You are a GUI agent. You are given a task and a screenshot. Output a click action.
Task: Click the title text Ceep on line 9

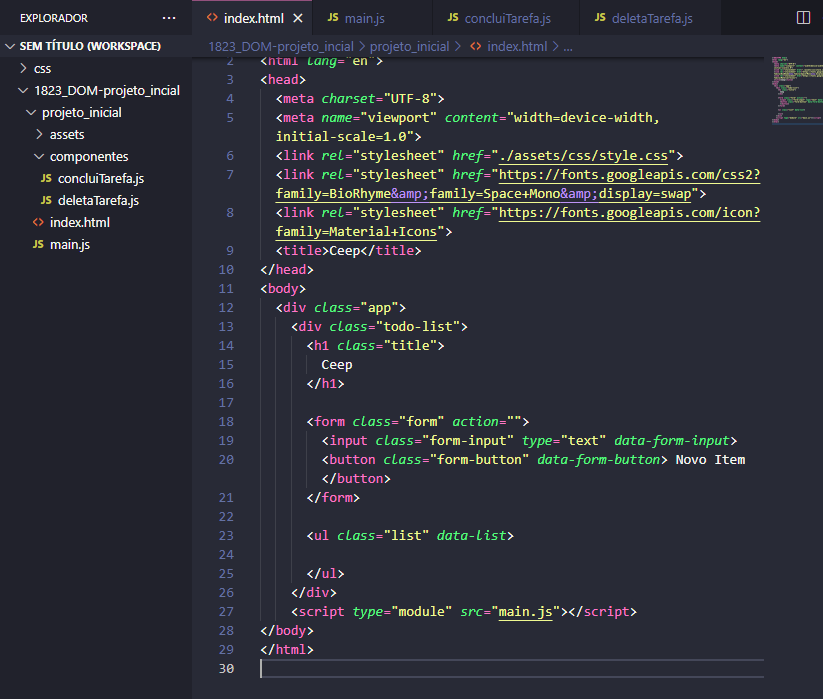(x=344, y=251)
